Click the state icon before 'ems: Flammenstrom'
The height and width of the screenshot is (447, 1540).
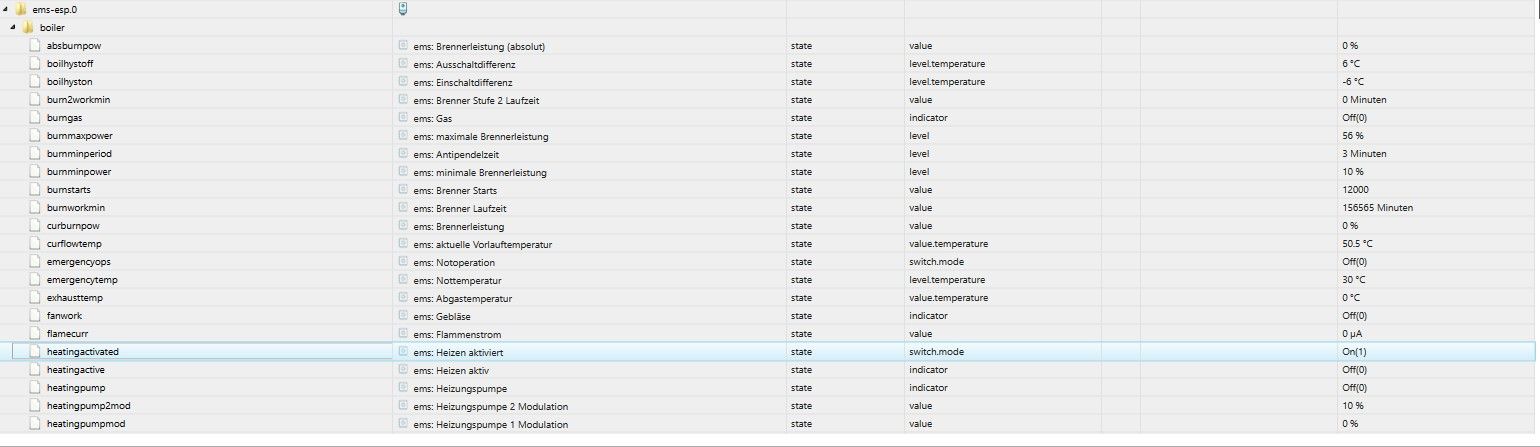tap(403, 333)
